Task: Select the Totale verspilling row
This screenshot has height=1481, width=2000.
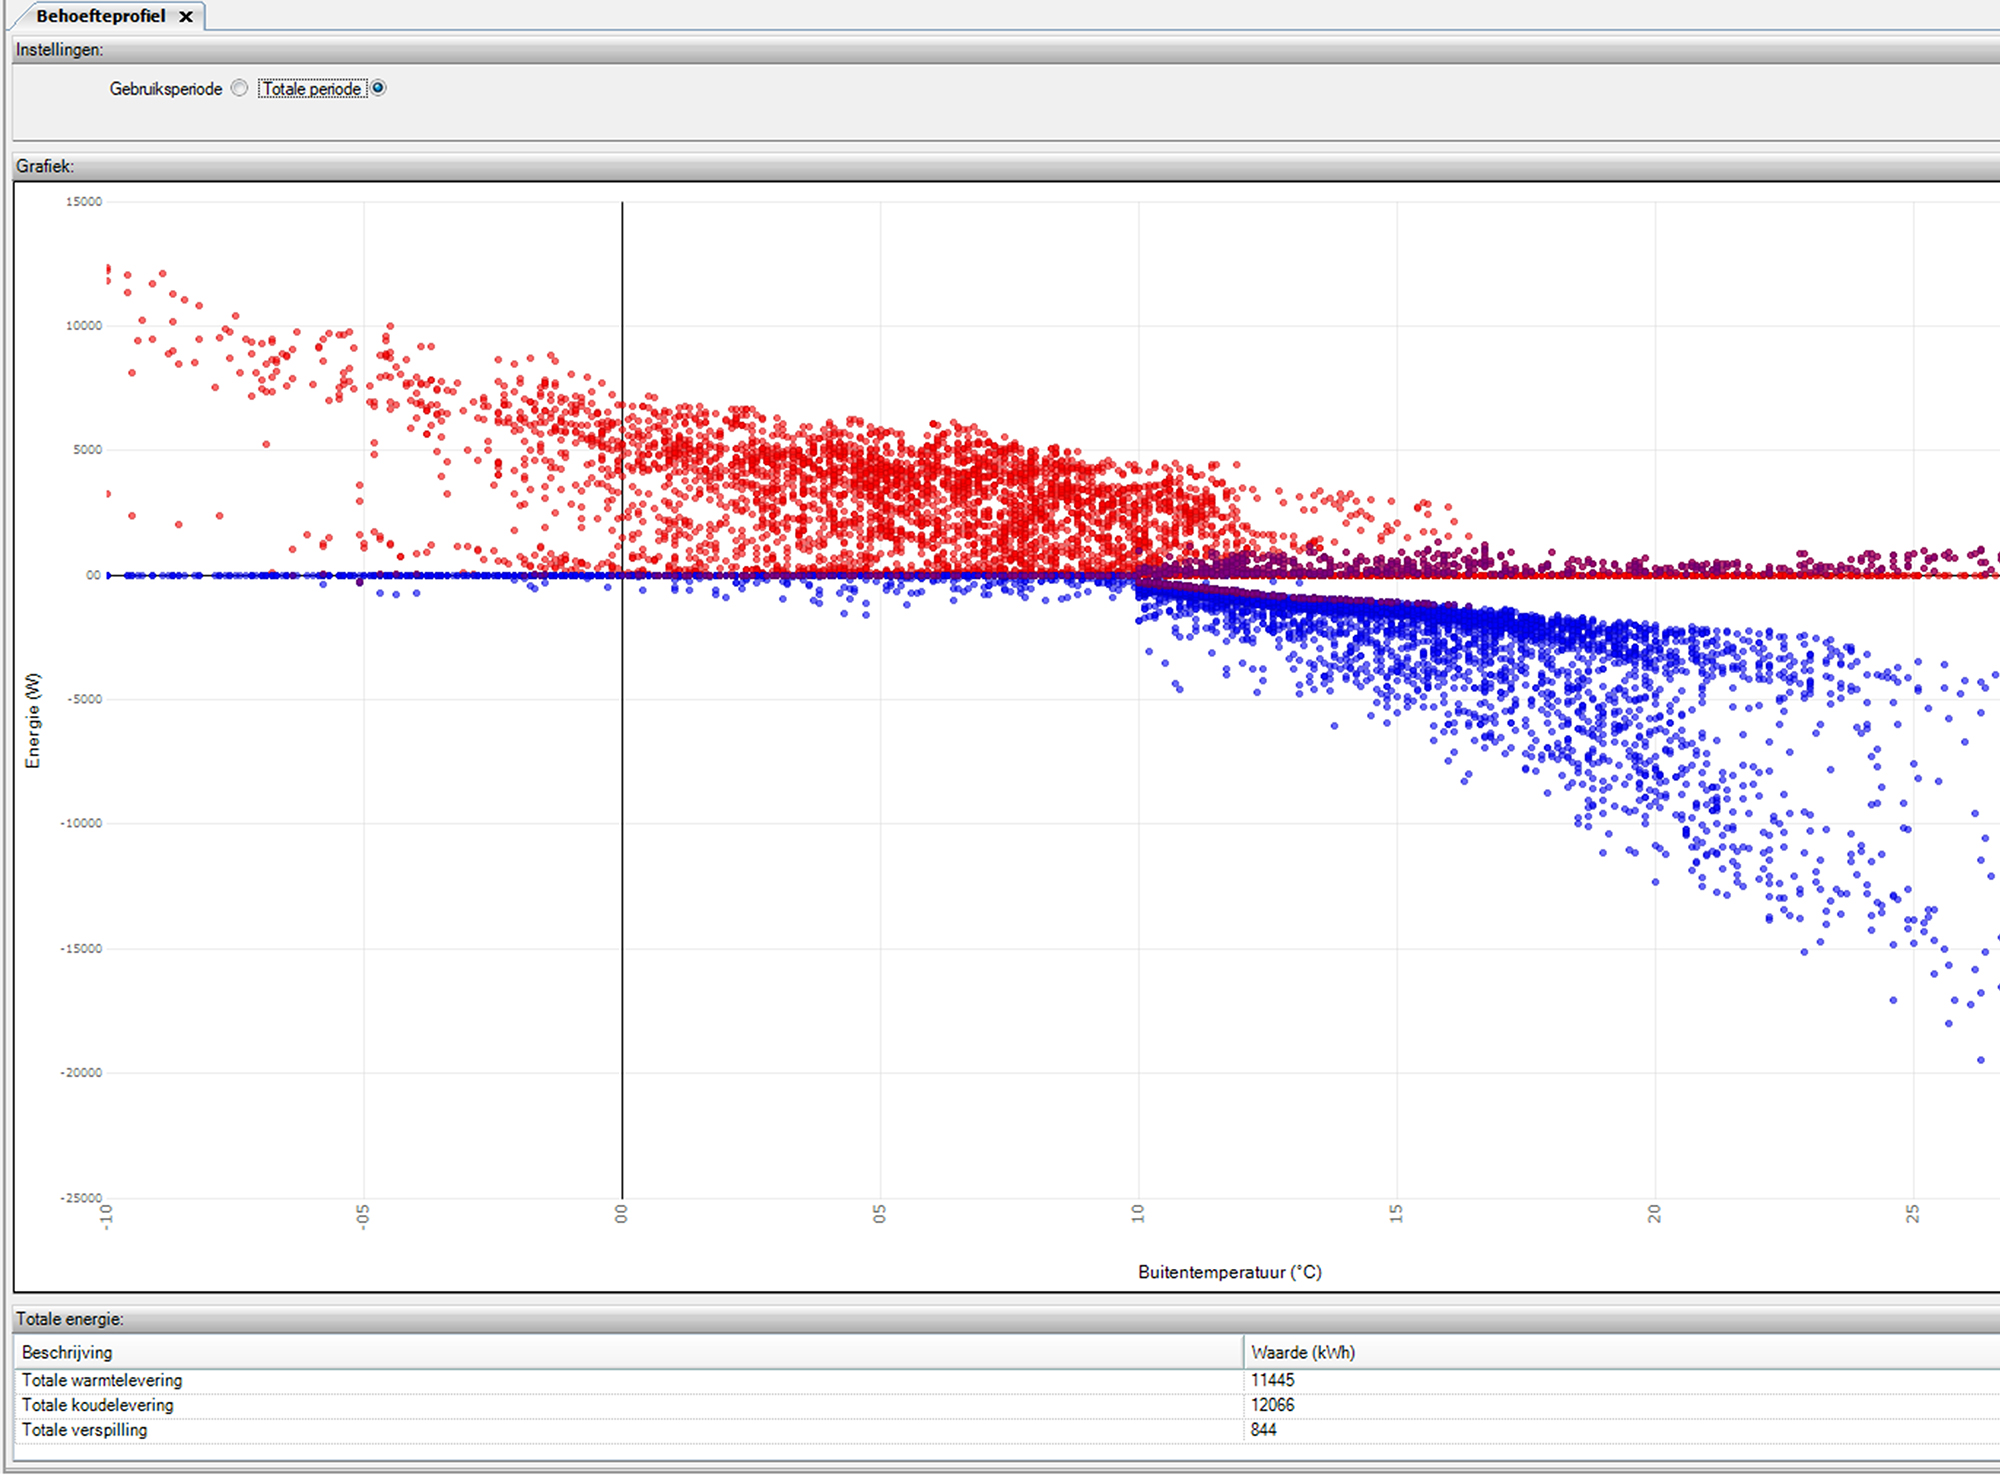Action: (x=85, y=1430)
